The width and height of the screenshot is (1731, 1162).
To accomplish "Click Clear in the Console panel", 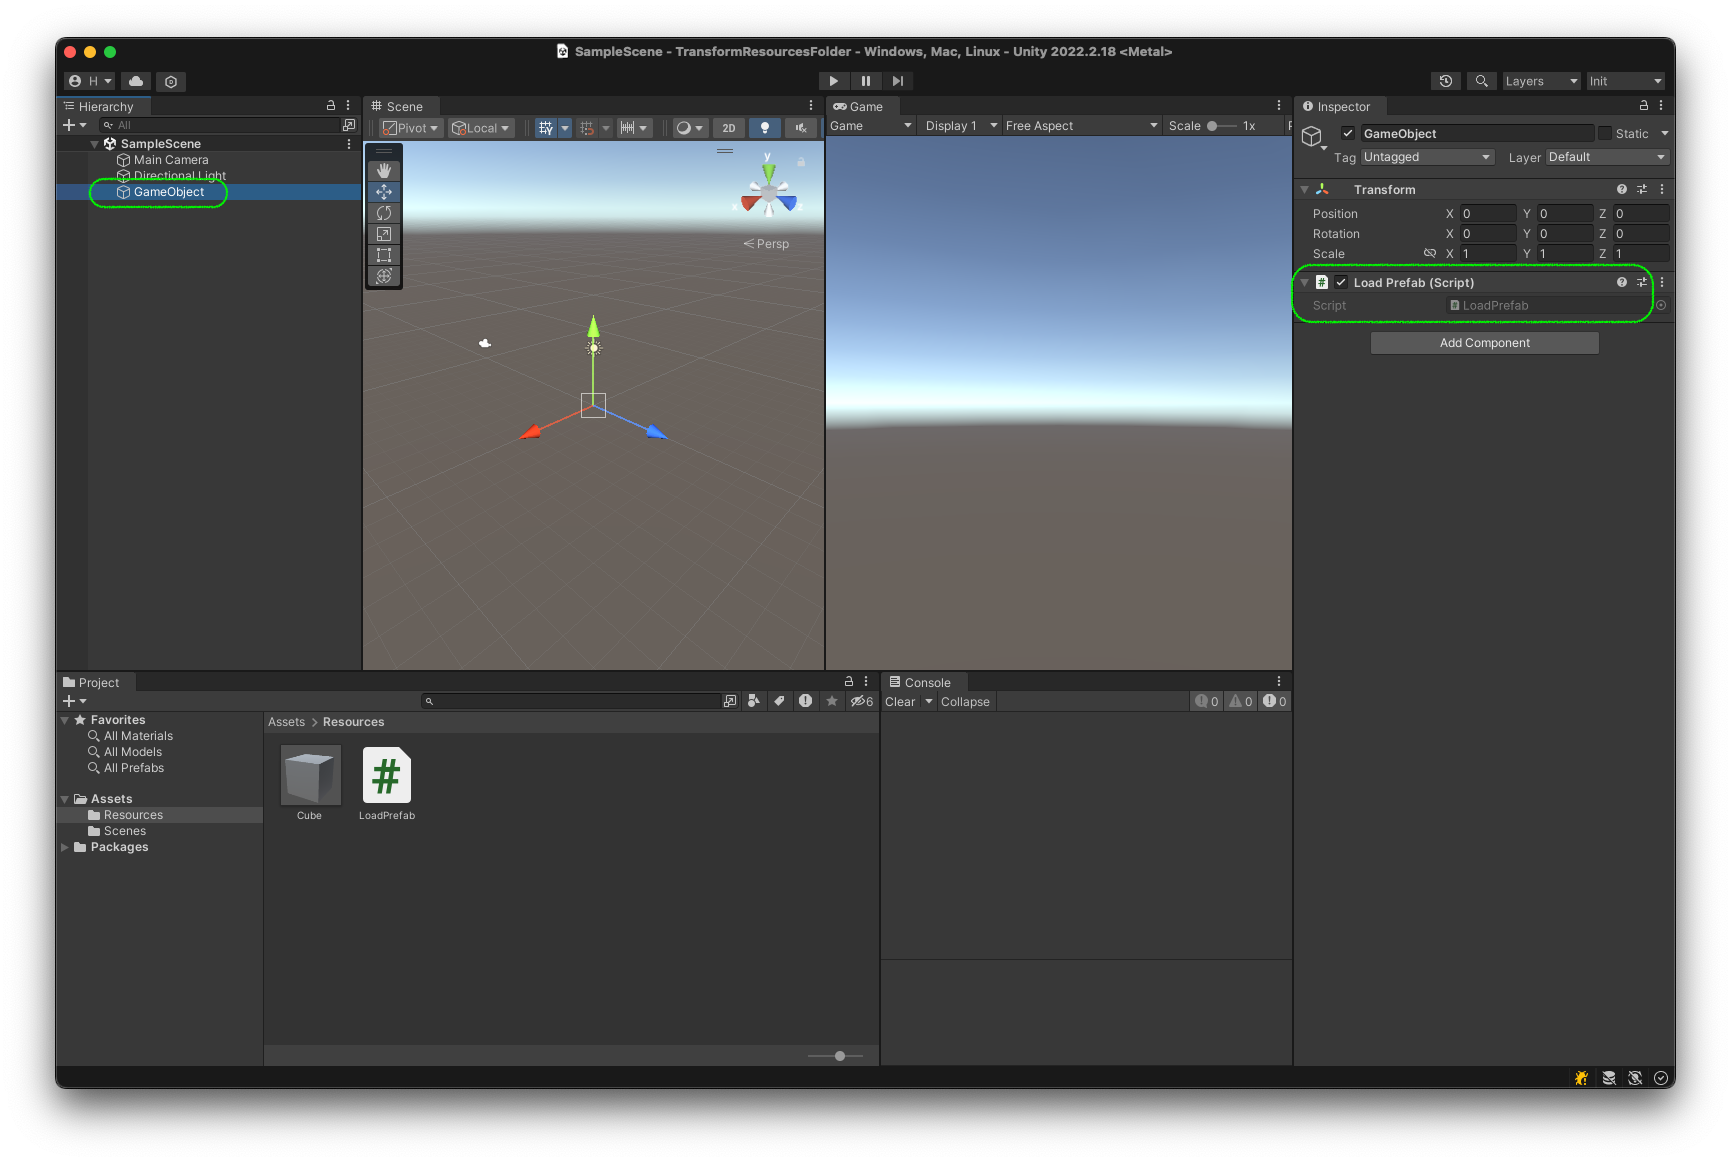I will click(899, 701).
